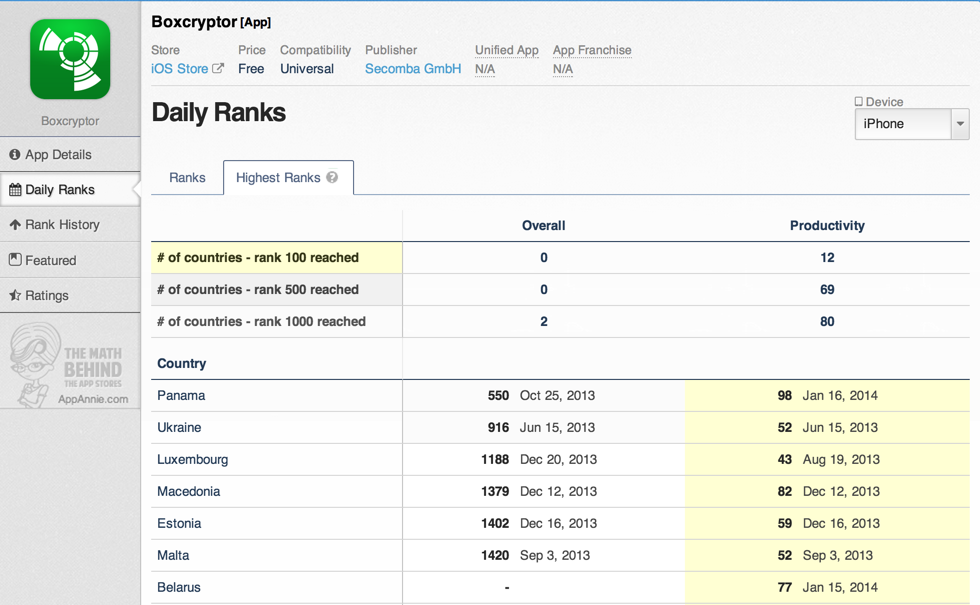Click the external link icon next to iOS Store

[x=218, y=69]
